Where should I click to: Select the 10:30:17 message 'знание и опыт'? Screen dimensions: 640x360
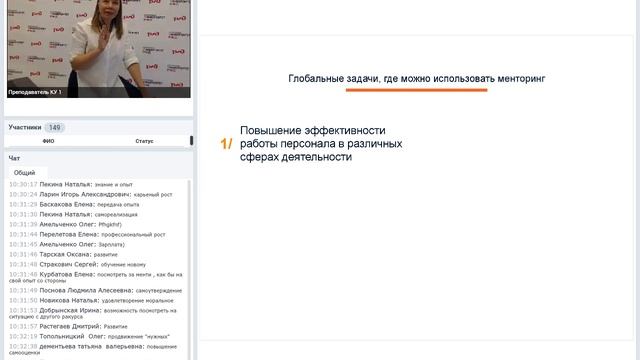click(71, 184)
